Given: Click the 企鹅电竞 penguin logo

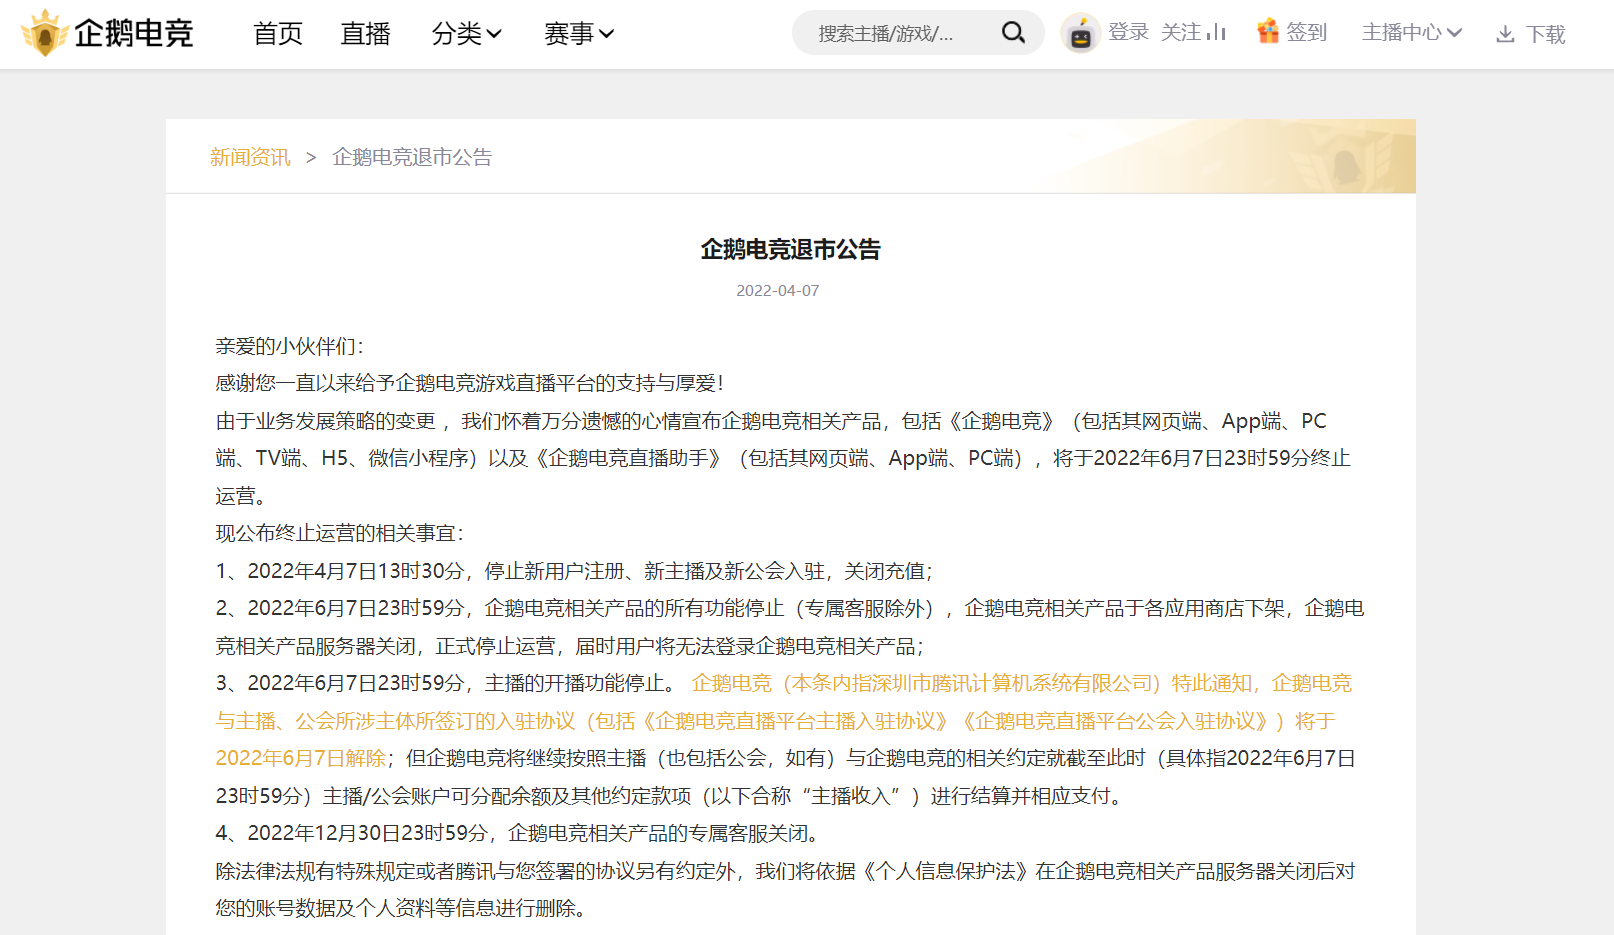Looking at the screenshot, I should coord(44,33).
